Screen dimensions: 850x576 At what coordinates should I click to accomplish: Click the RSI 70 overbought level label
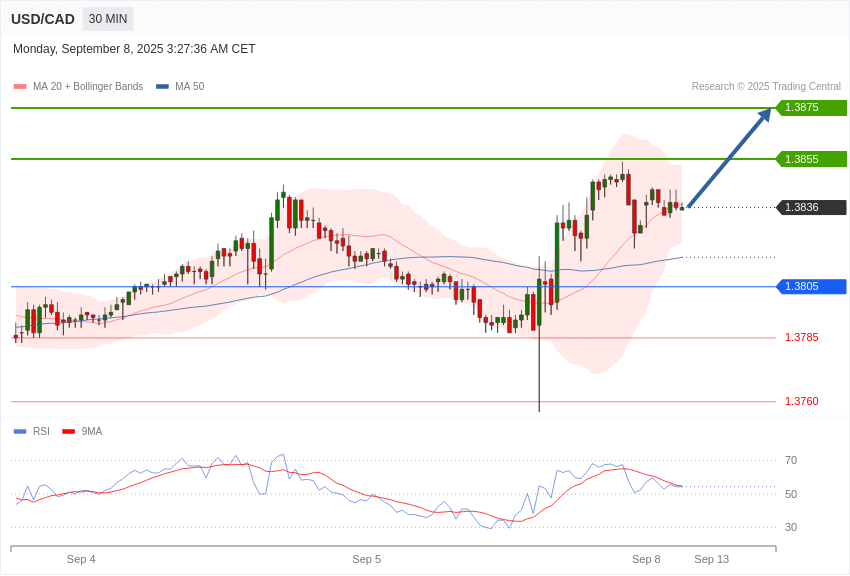791,461
